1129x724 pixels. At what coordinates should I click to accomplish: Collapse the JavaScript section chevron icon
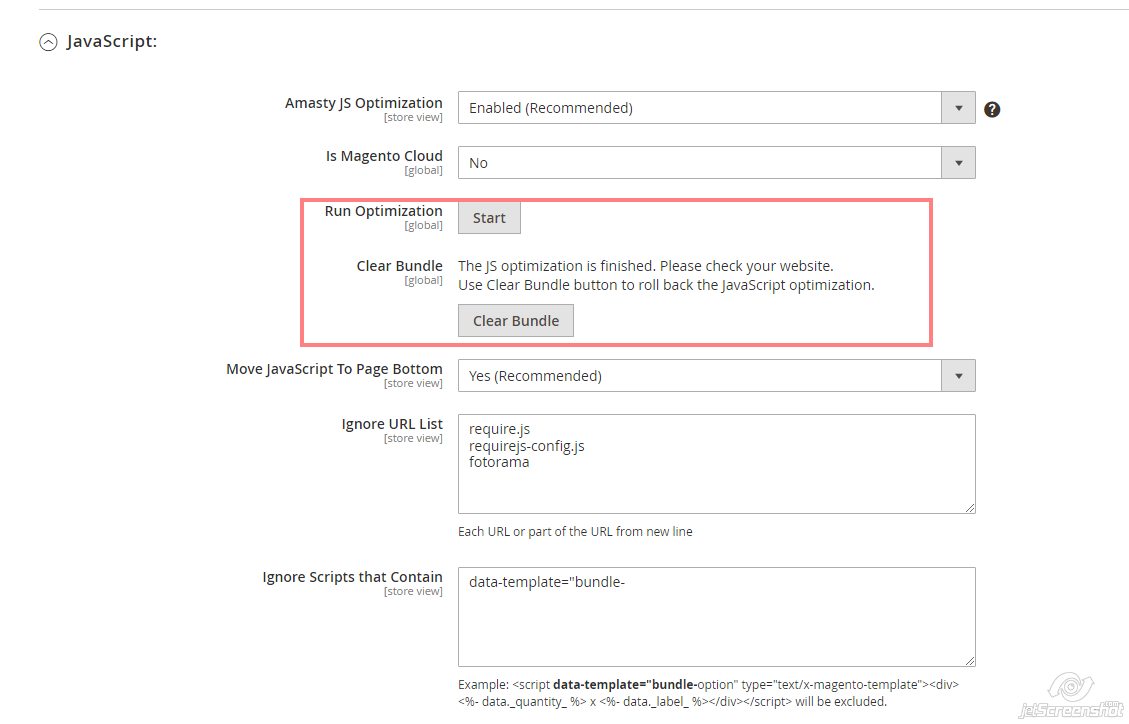click(x=47, y=42)
